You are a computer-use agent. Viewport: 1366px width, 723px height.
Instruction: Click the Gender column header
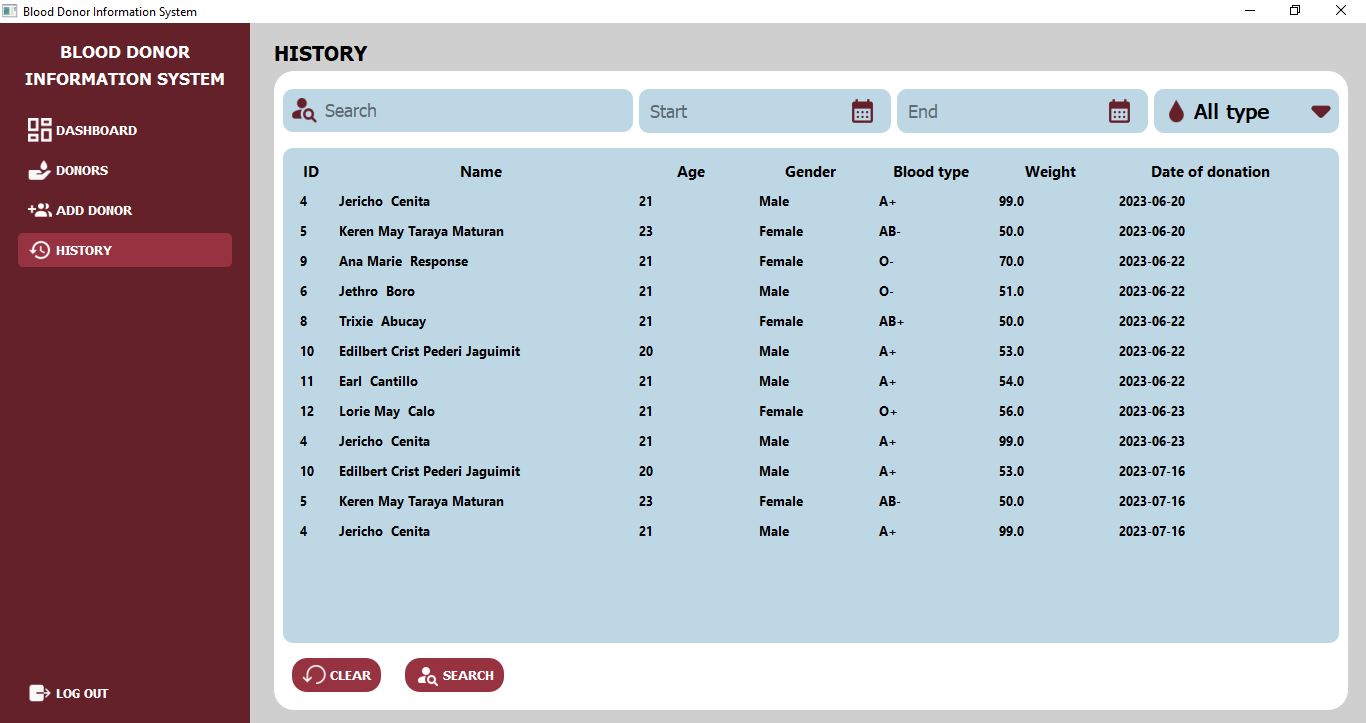click(x=810, y=172)
